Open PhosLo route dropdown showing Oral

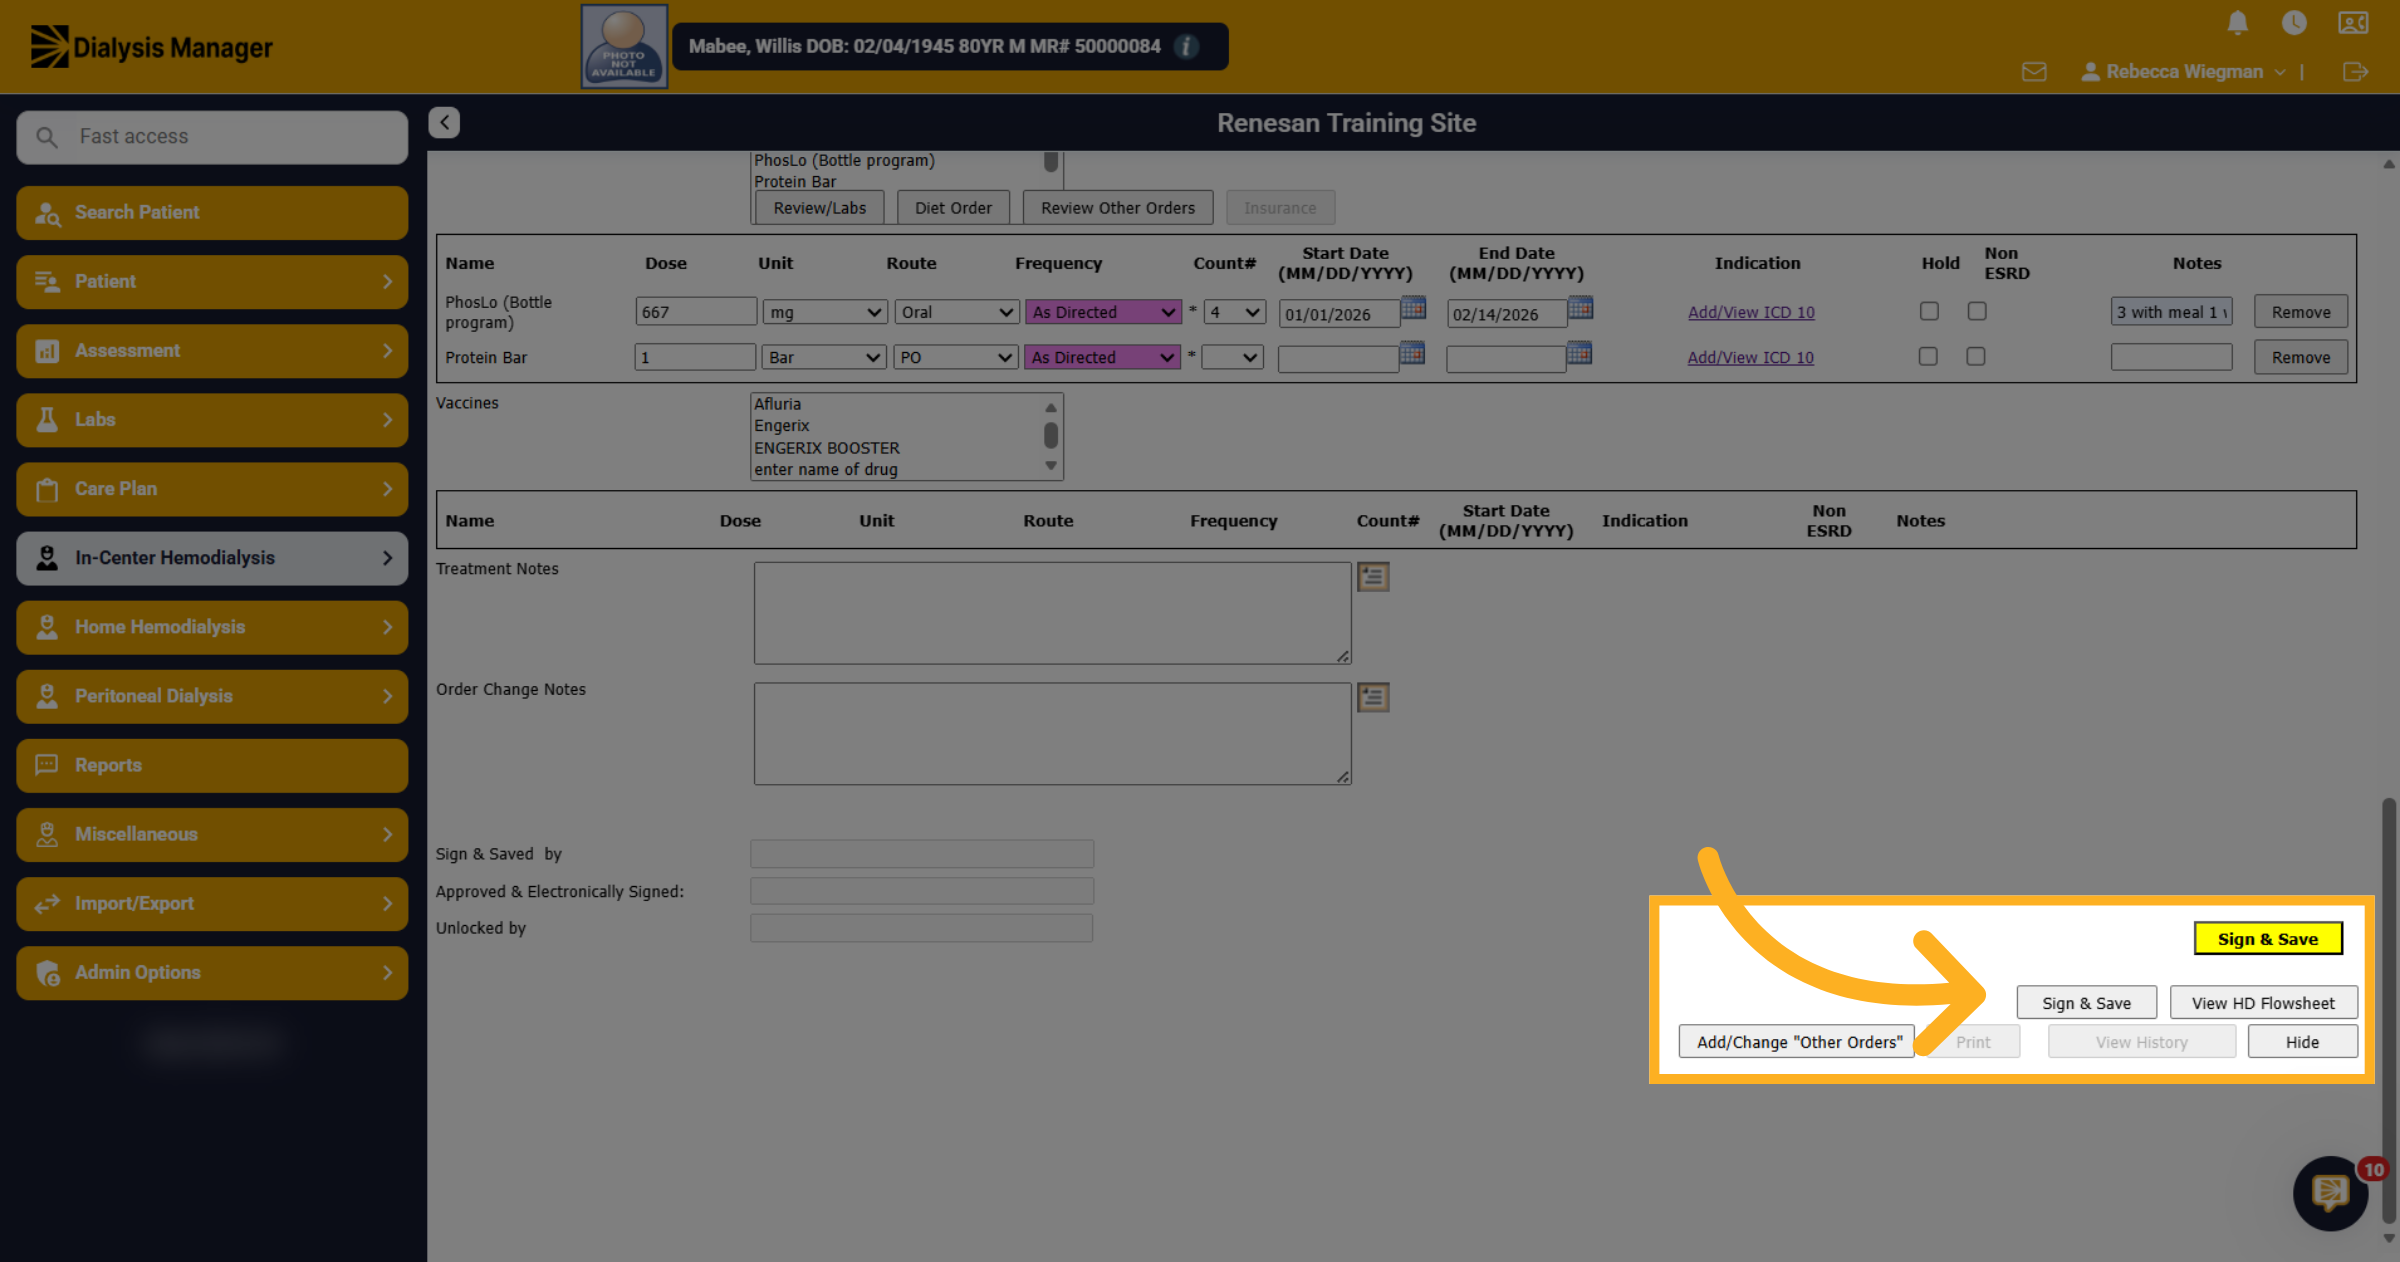click(x=957, y=312)
